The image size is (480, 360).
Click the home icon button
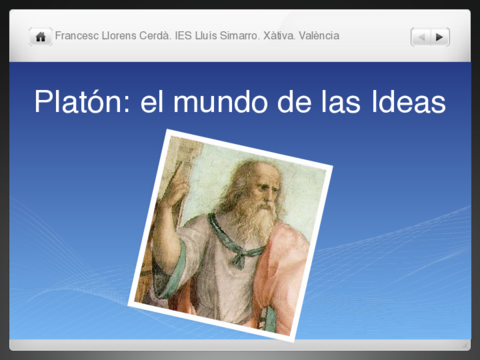(40, 37)
